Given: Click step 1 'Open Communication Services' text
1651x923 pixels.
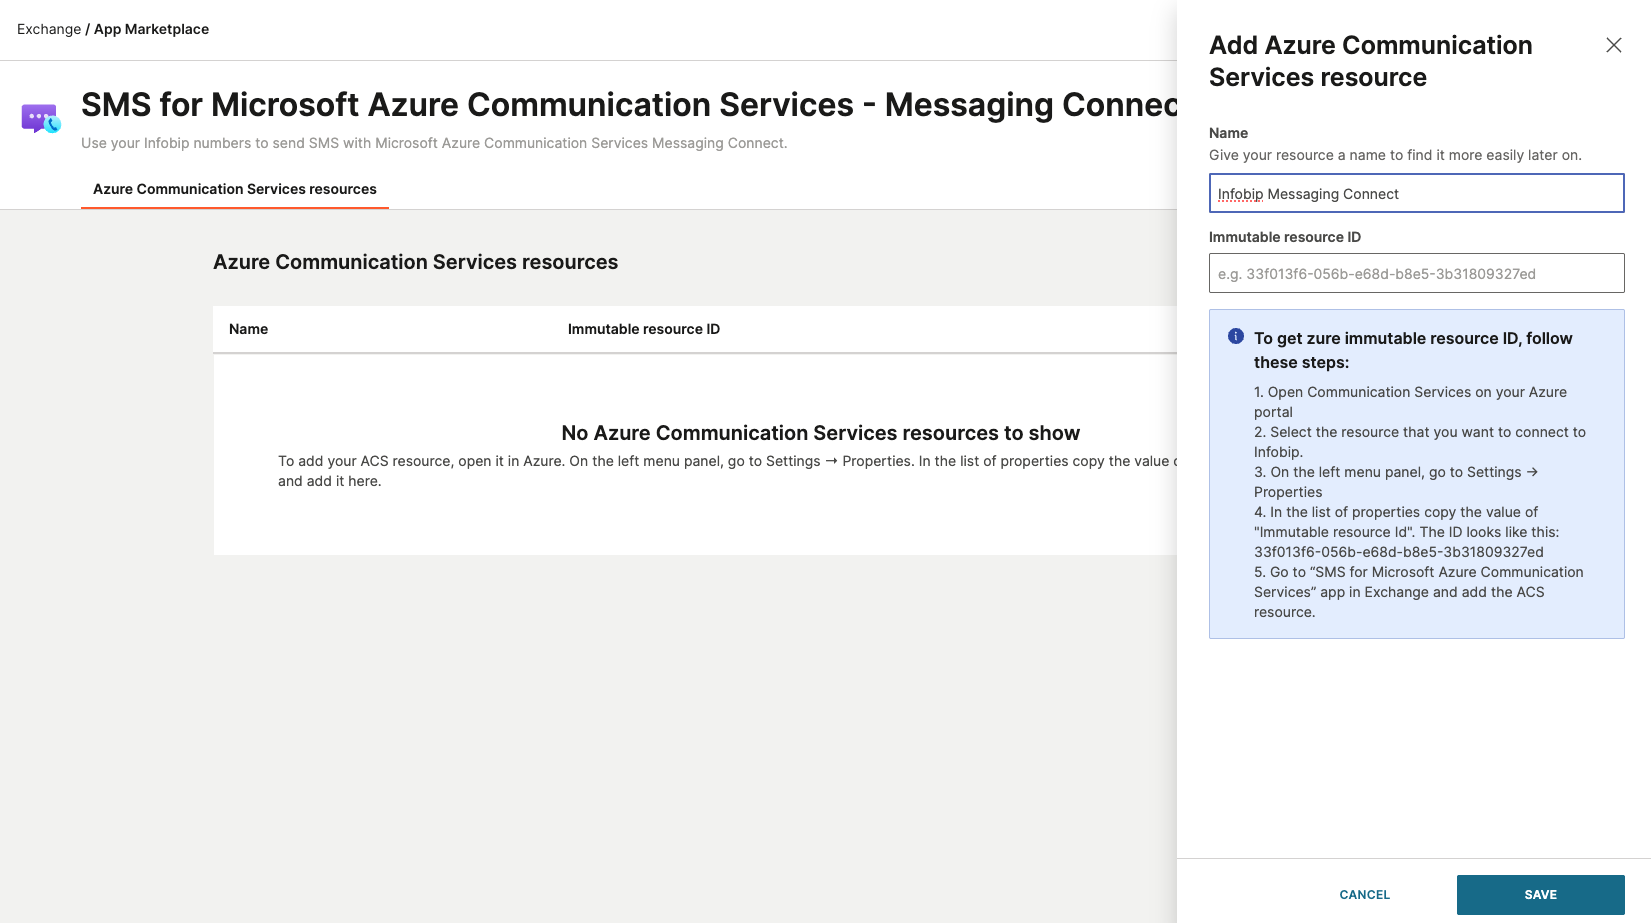Looking at the screenshot, I should pos(1410,402).
